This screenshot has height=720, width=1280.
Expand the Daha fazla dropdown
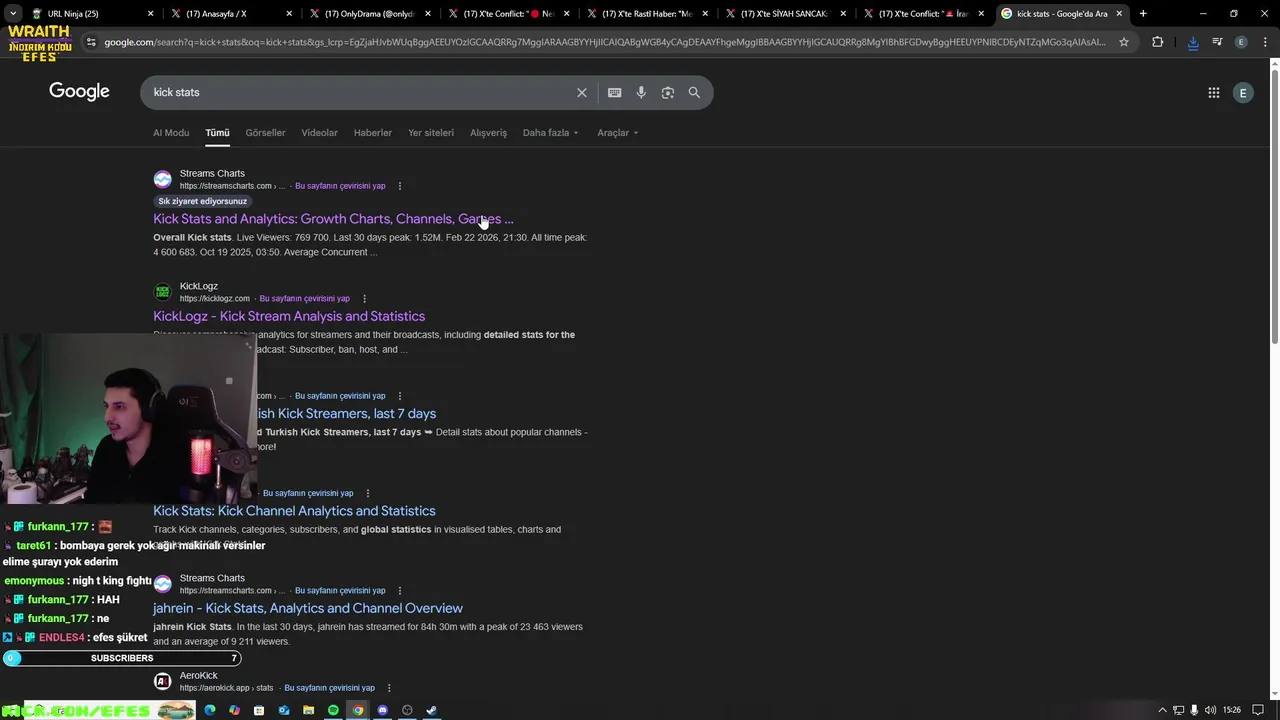pyautogui.click(x=550, y=133)
